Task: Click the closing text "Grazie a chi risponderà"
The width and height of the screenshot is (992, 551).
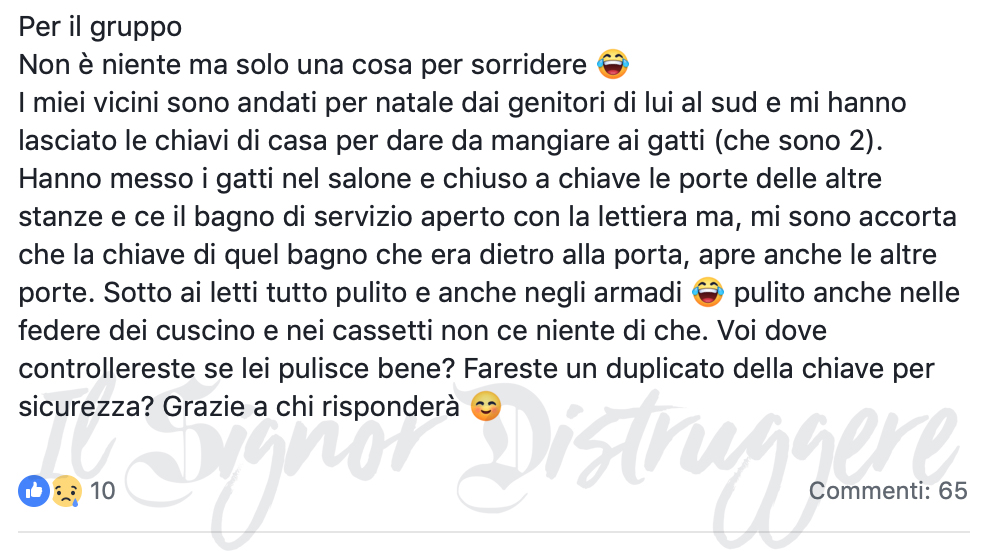Action: (311, 407)
